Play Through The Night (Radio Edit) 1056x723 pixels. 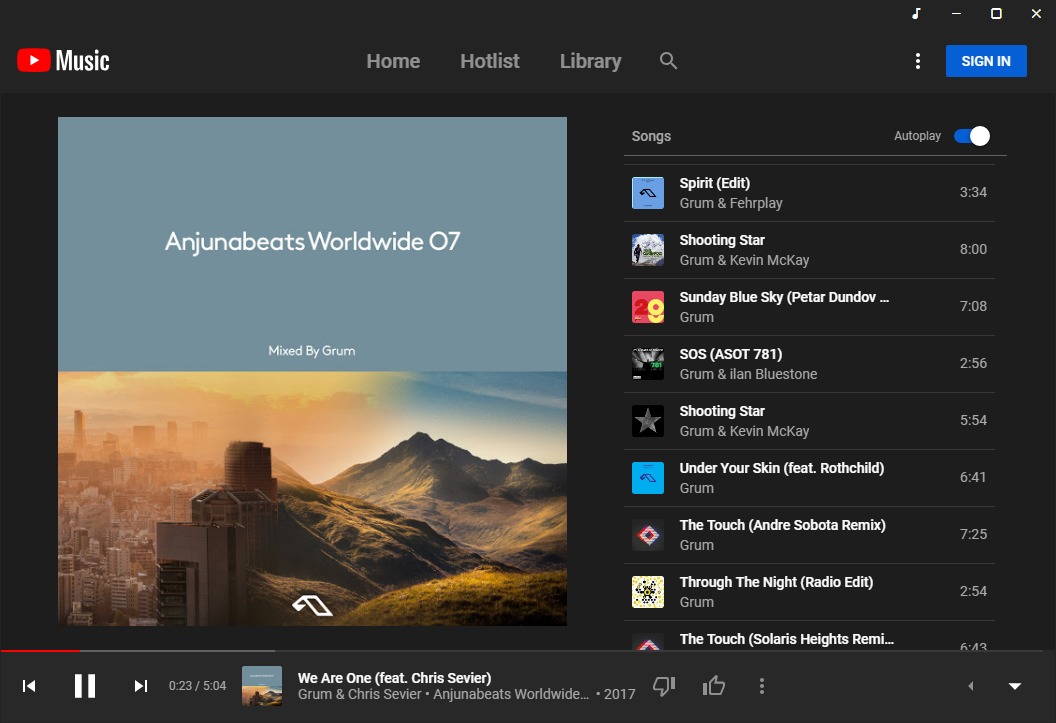pos(810,592)
